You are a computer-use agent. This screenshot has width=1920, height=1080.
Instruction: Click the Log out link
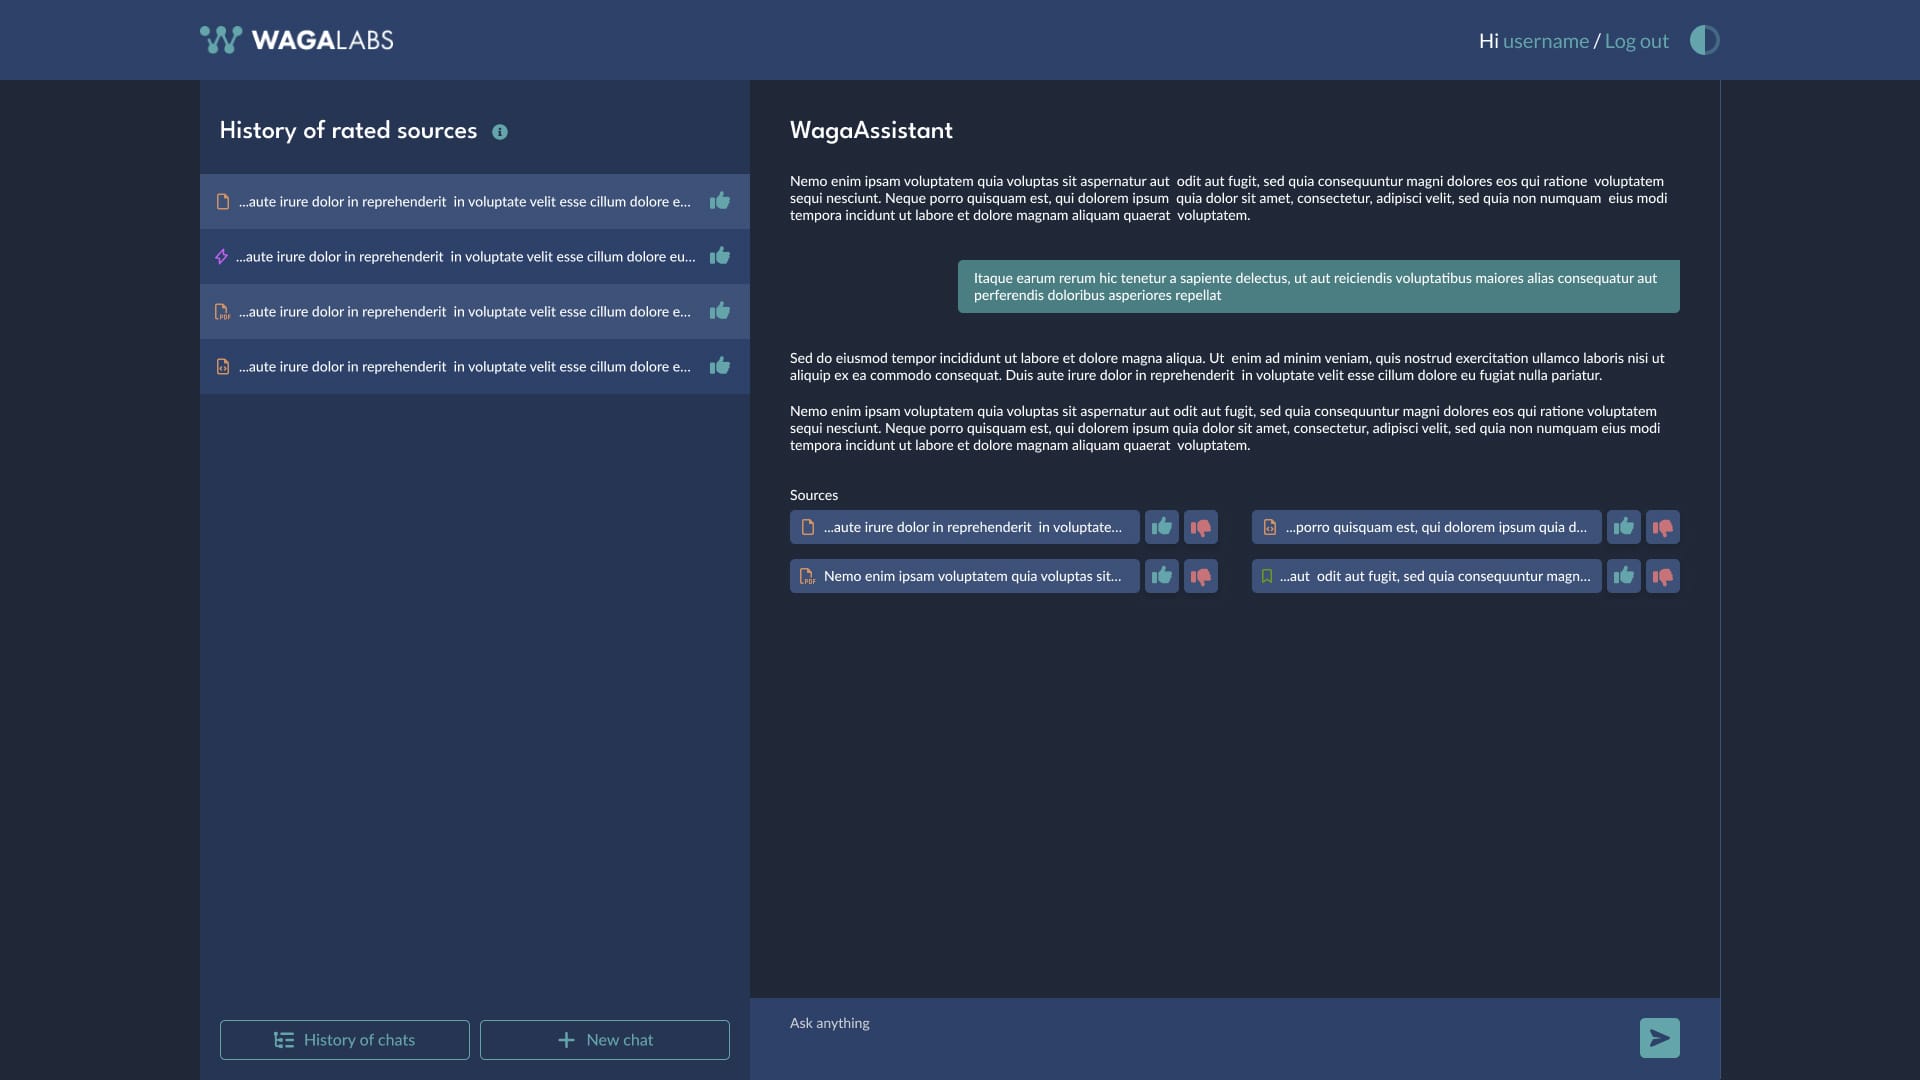pos(1636,41)
